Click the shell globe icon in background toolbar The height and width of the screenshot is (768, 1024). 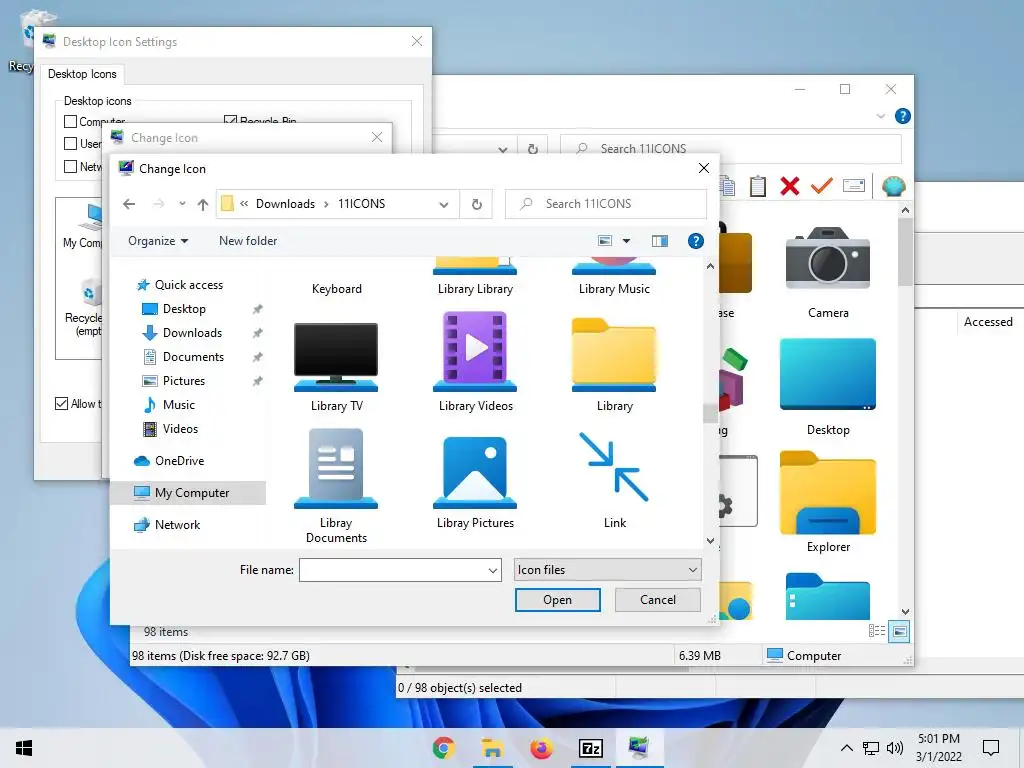coord(893,186)
